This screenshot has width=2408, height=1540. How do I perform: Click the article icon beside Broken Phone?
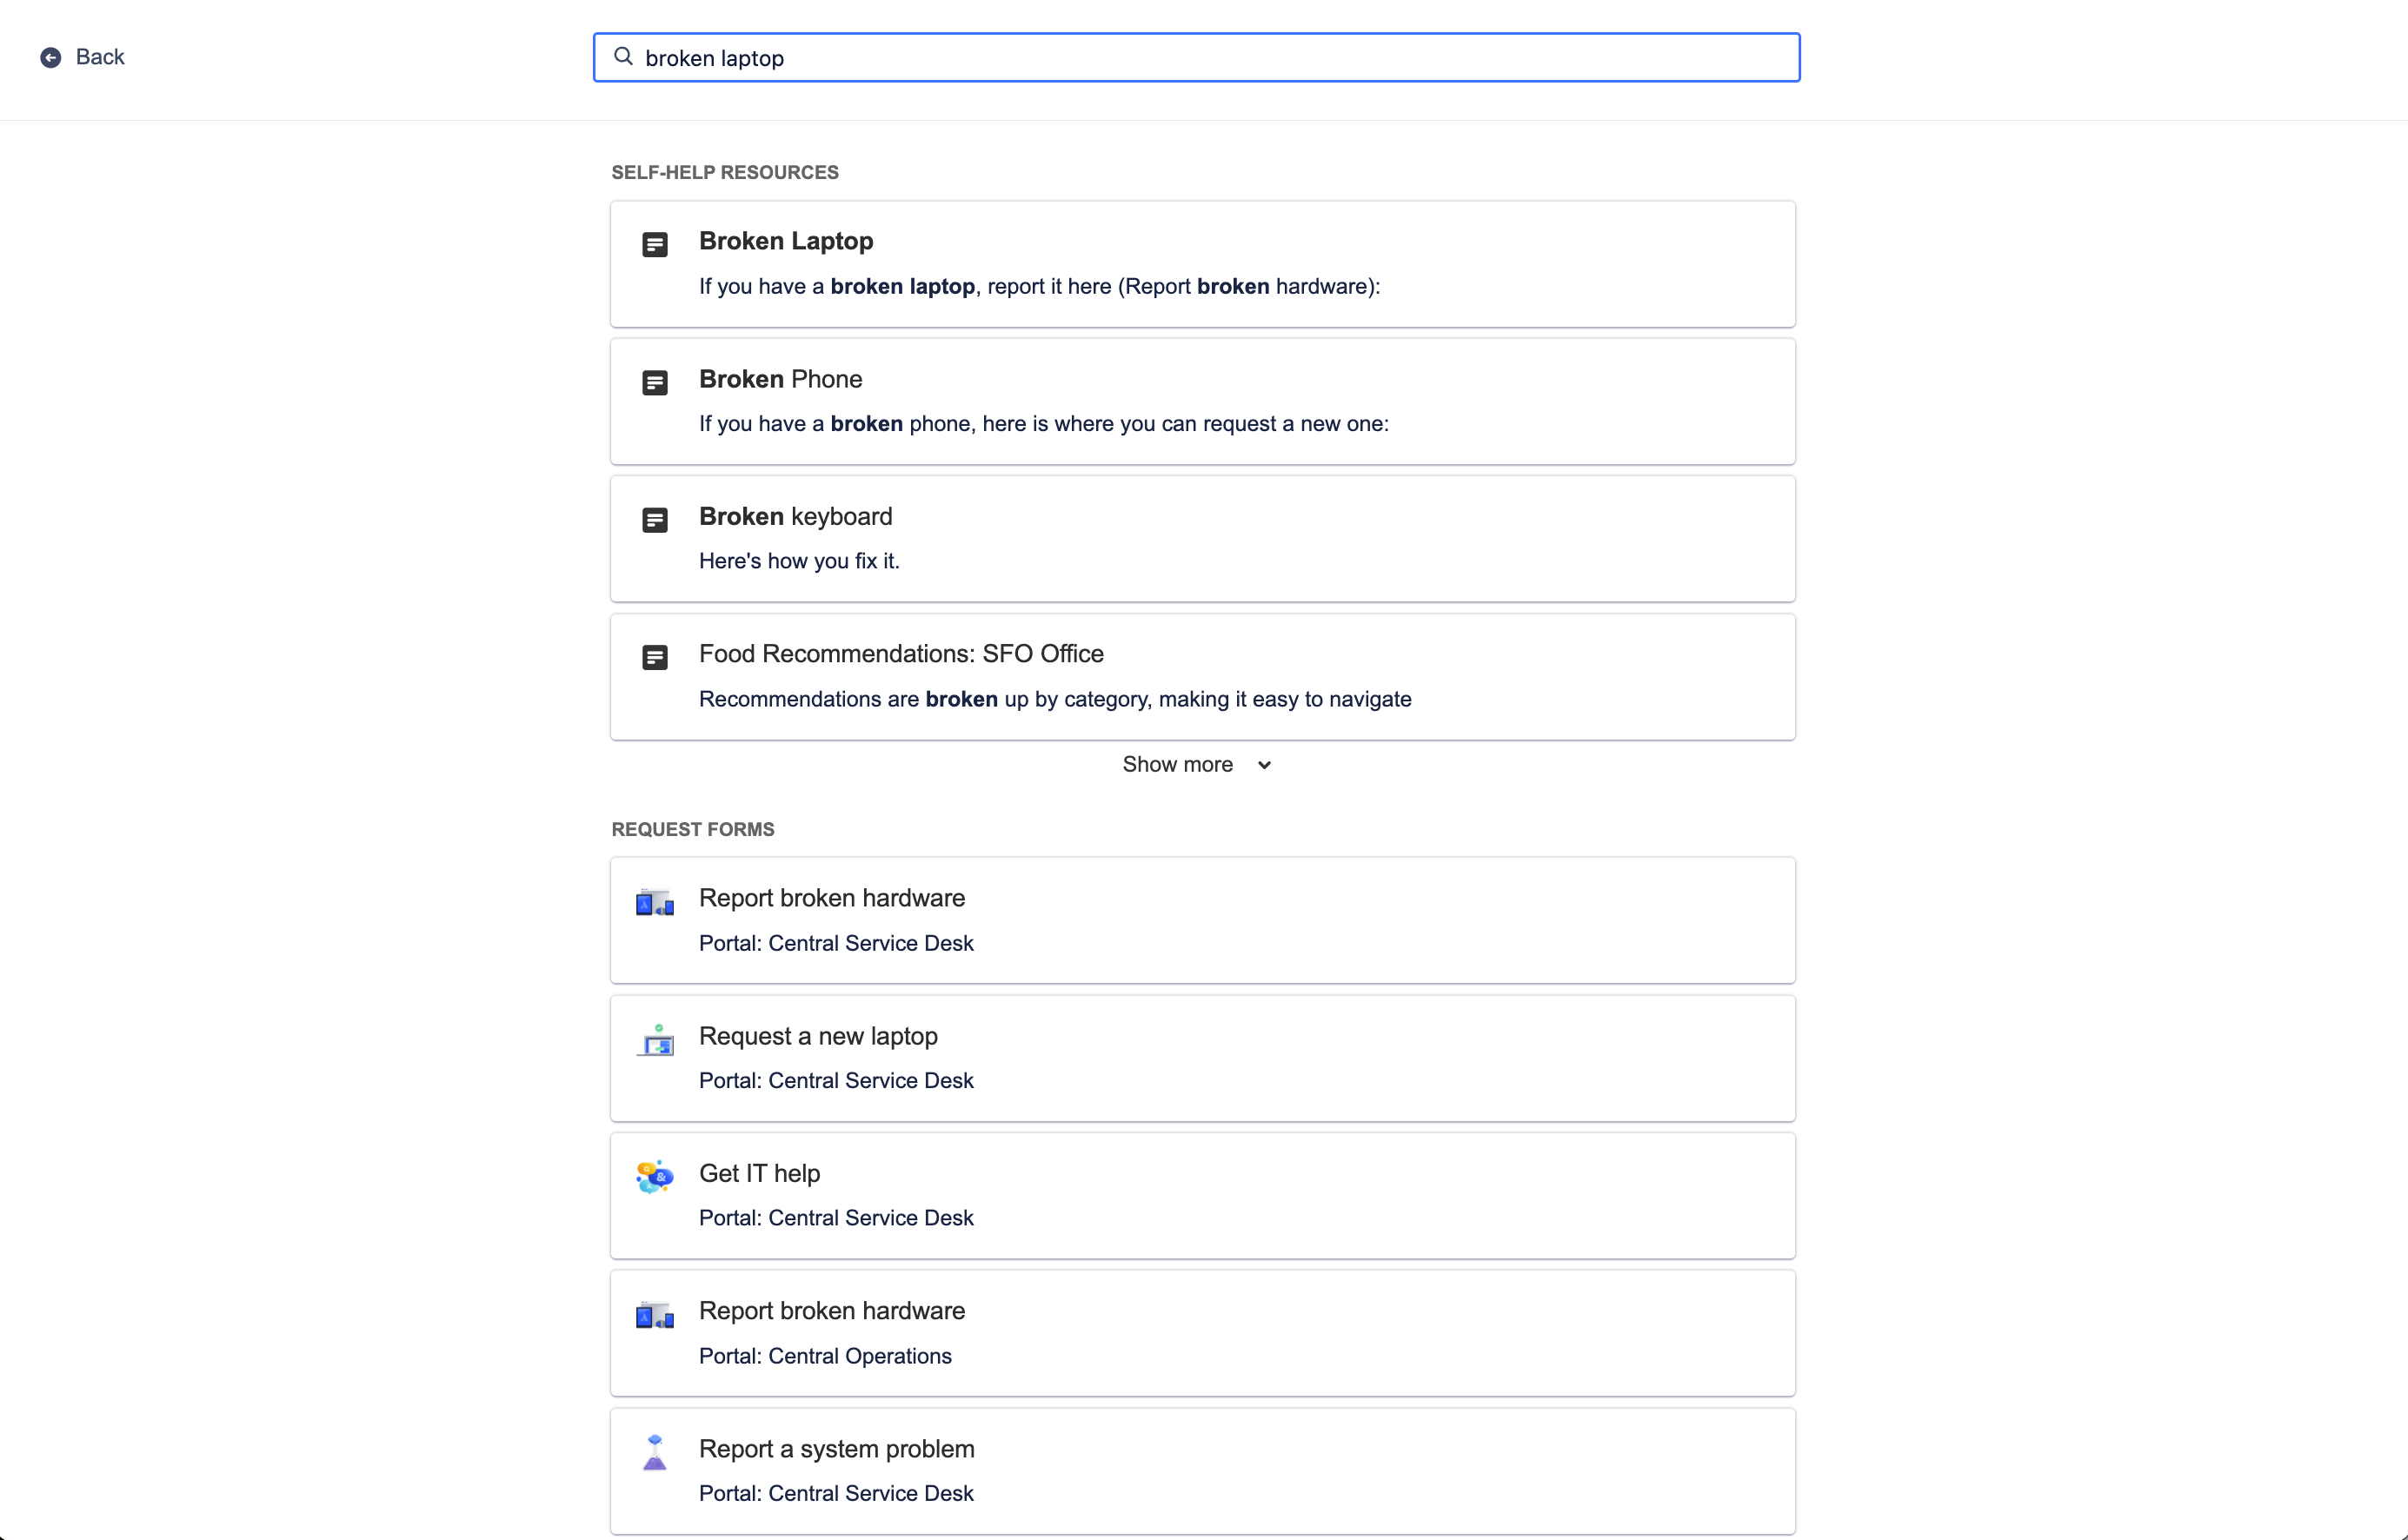coord(655,381)
